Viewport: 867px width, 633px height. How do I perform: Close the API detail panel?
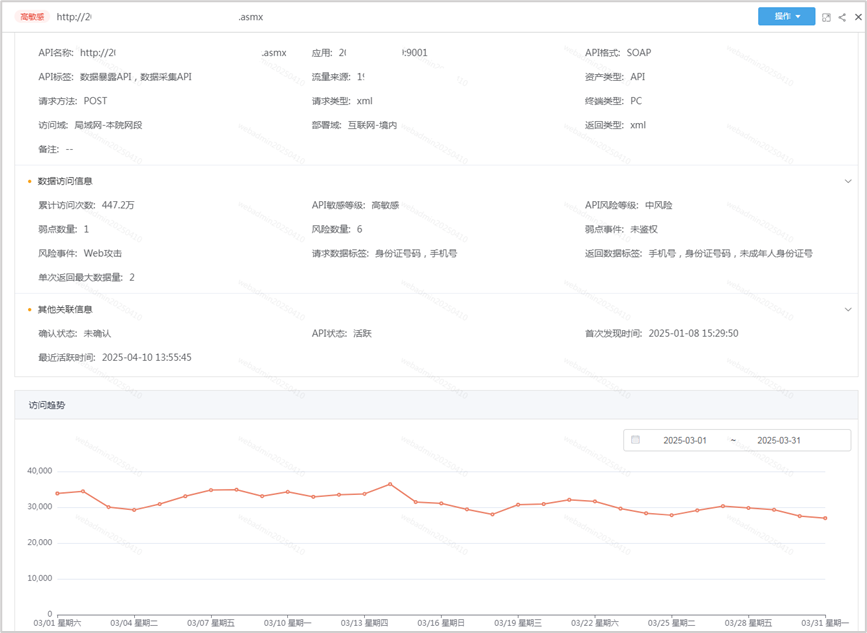tap(857, 17)
